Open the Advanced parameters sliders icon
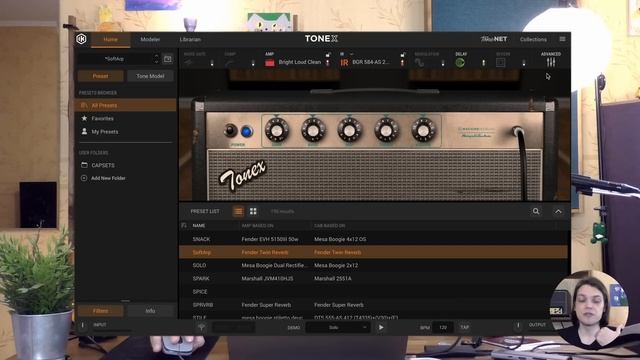 pyautogui.click(x=551, y=62)
